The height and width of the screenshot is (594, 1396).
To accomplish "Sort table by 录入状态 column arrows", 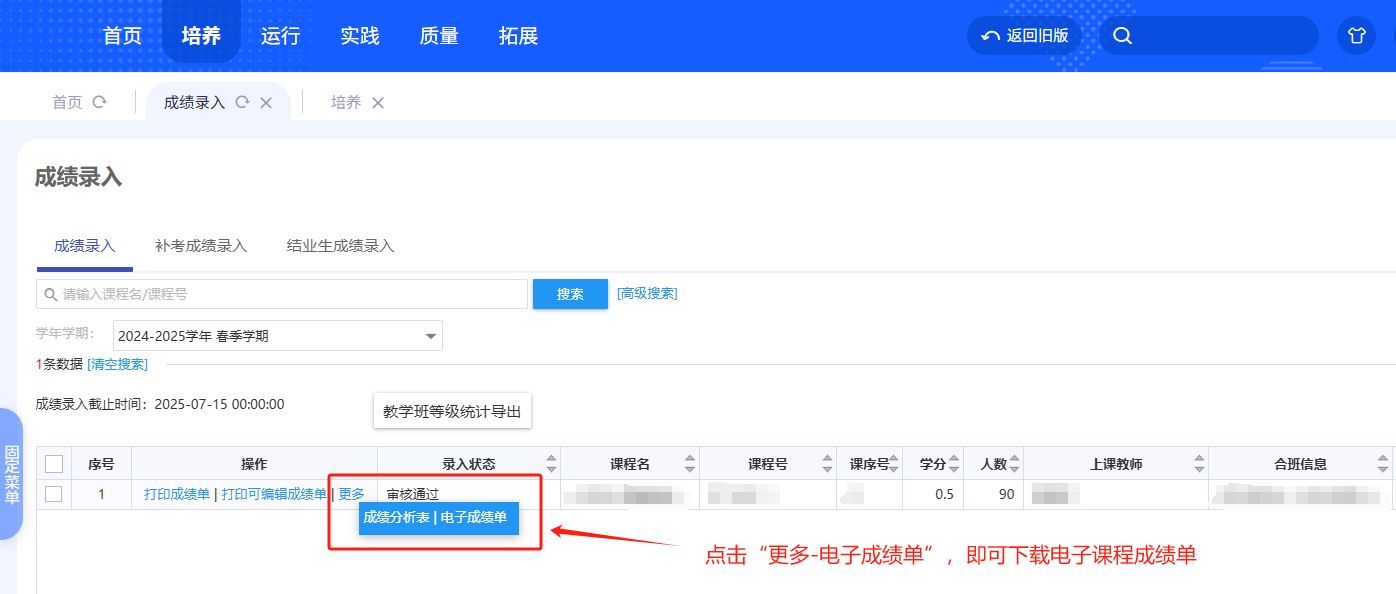I will [551, 464].
